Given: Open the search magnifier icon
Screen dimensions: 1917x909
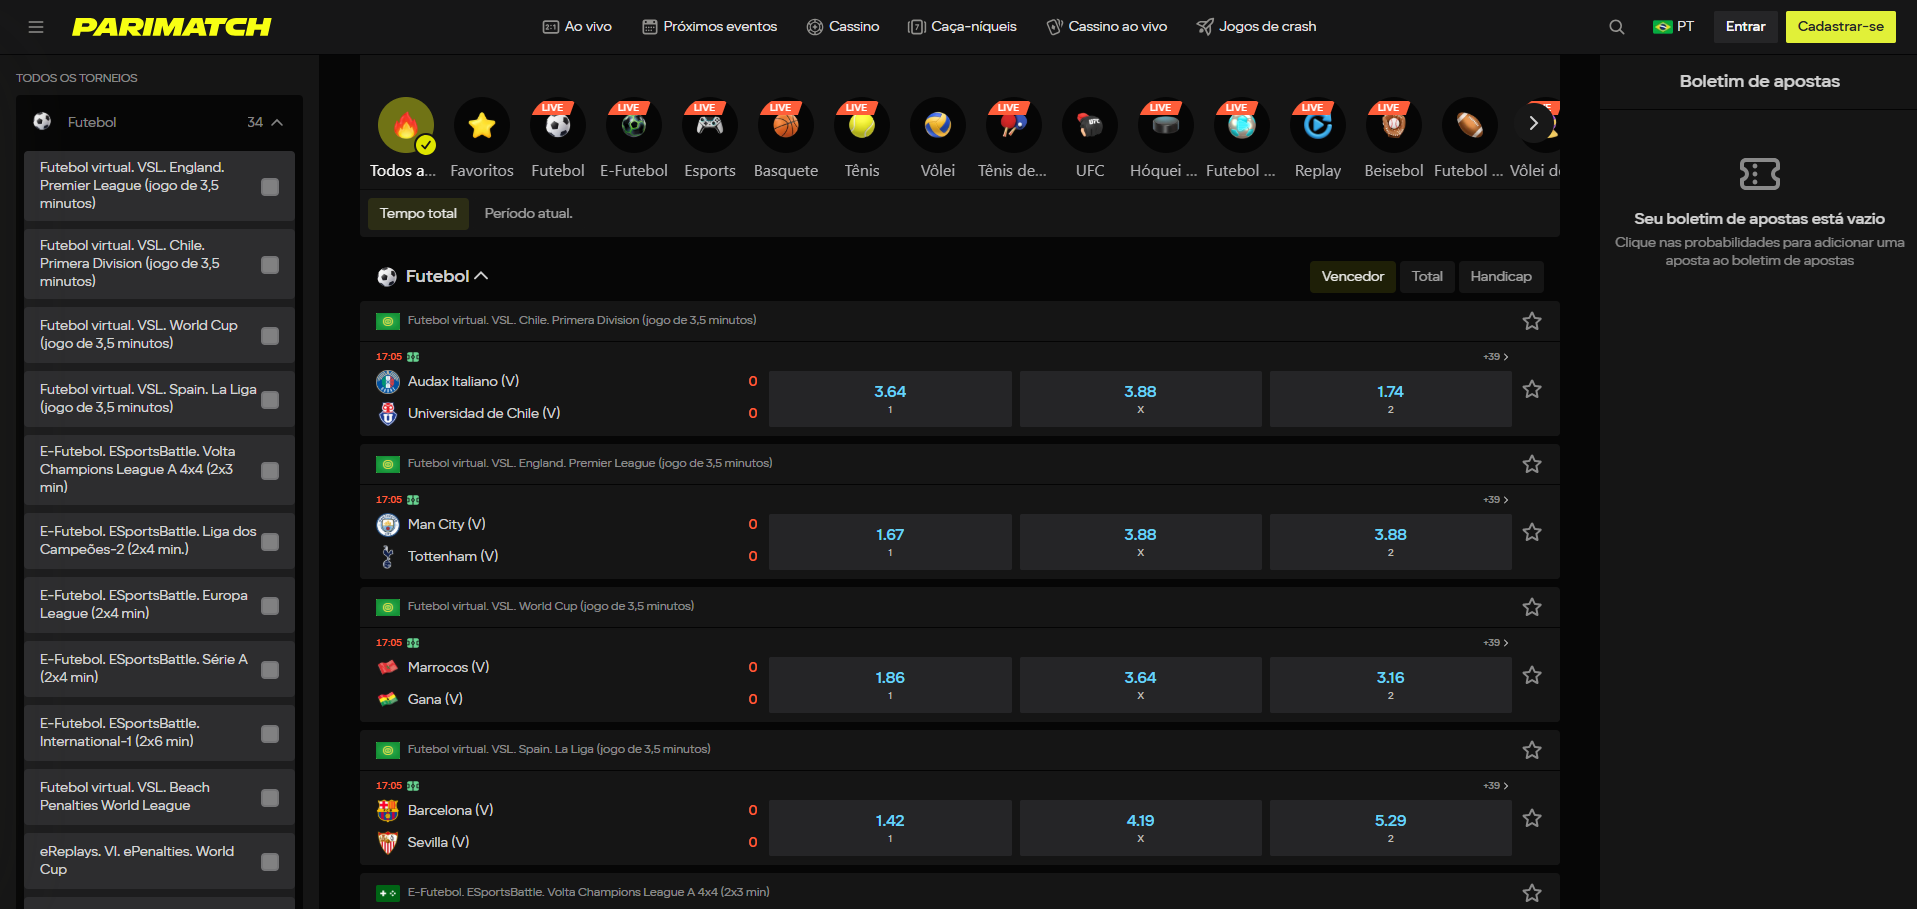Looking at the screenshot, I should (1616, 27).
